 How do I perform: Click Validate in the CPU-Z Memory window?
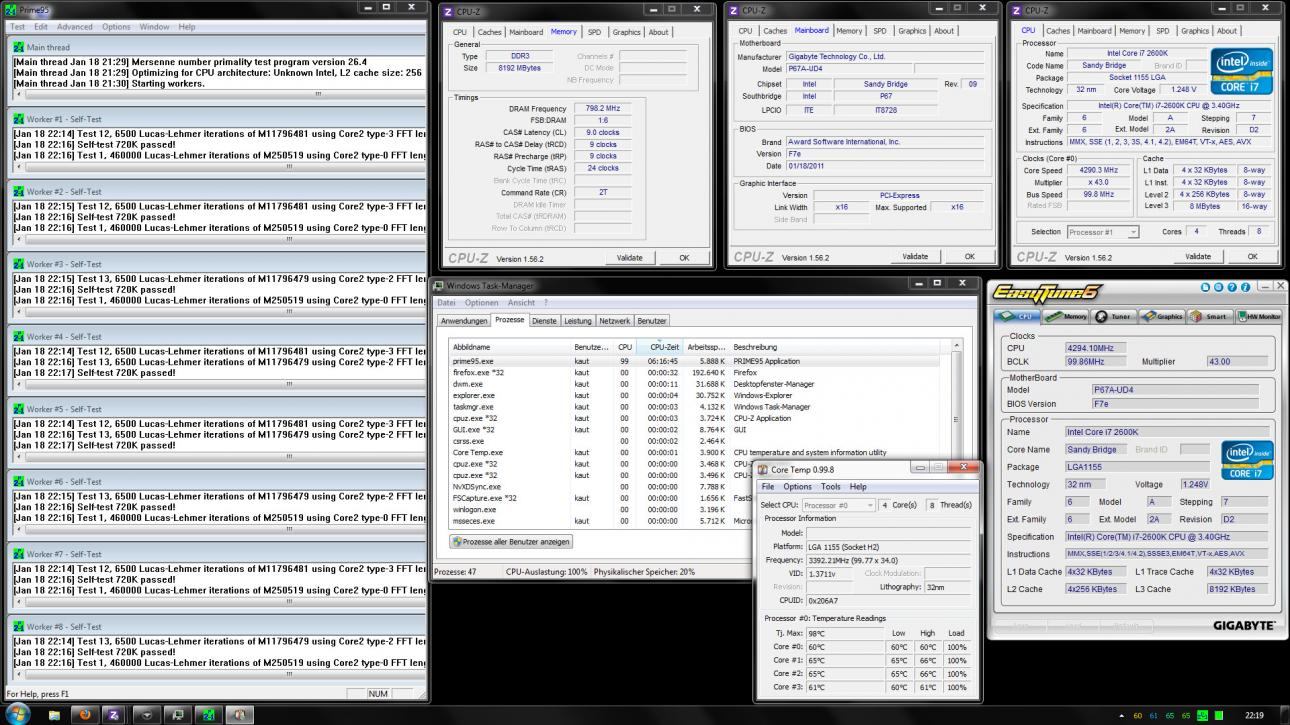pos(630,258)
